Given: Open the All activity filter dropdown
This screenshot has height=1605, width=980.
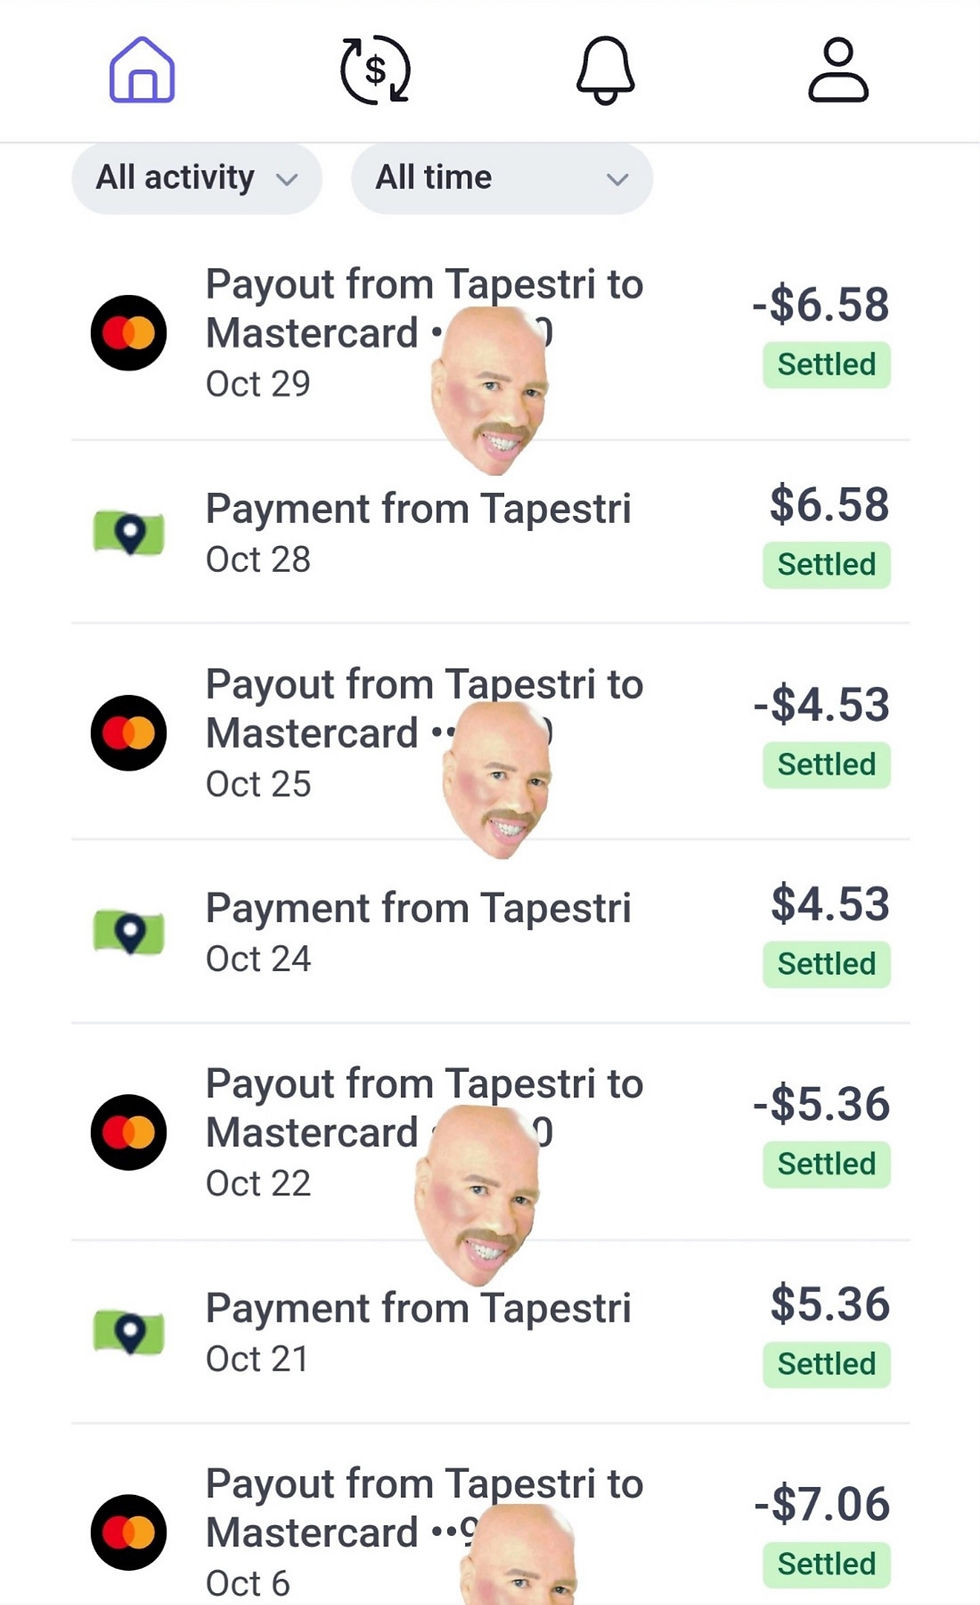Looking at the screenshot, I should click(196, 178).
